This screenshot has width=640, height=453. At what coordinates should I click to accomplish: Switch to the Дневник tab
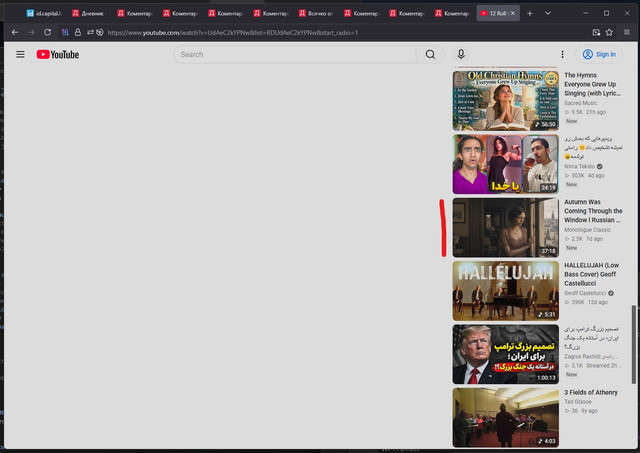coord(90,13)
